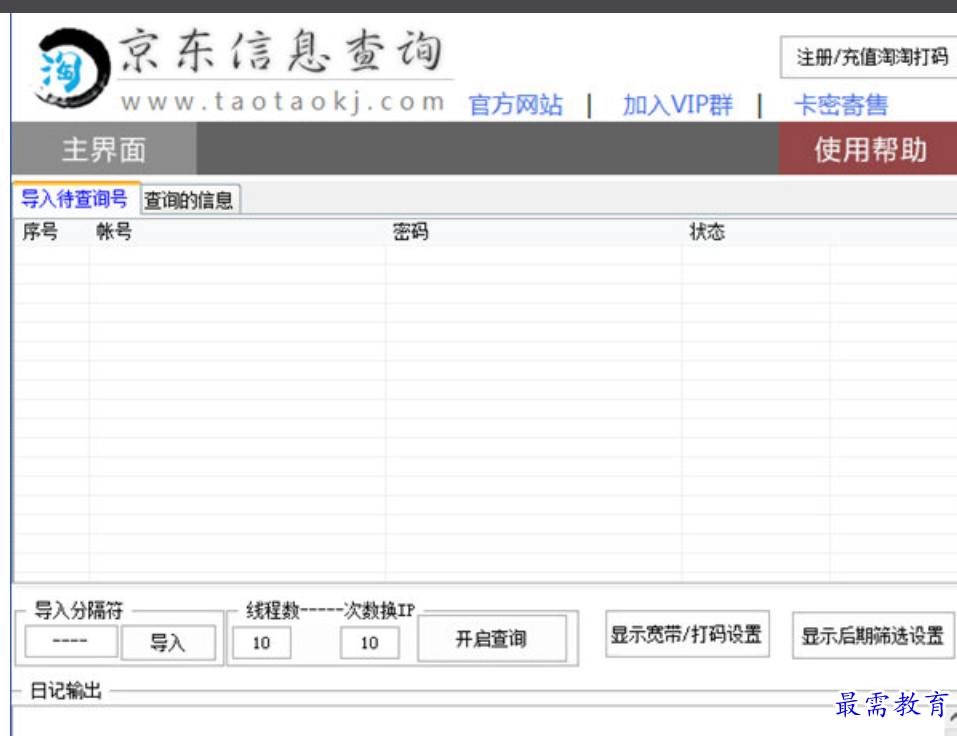Select the 导入待查询号 tab
957x736 pixels.
(x=75, y=198)
